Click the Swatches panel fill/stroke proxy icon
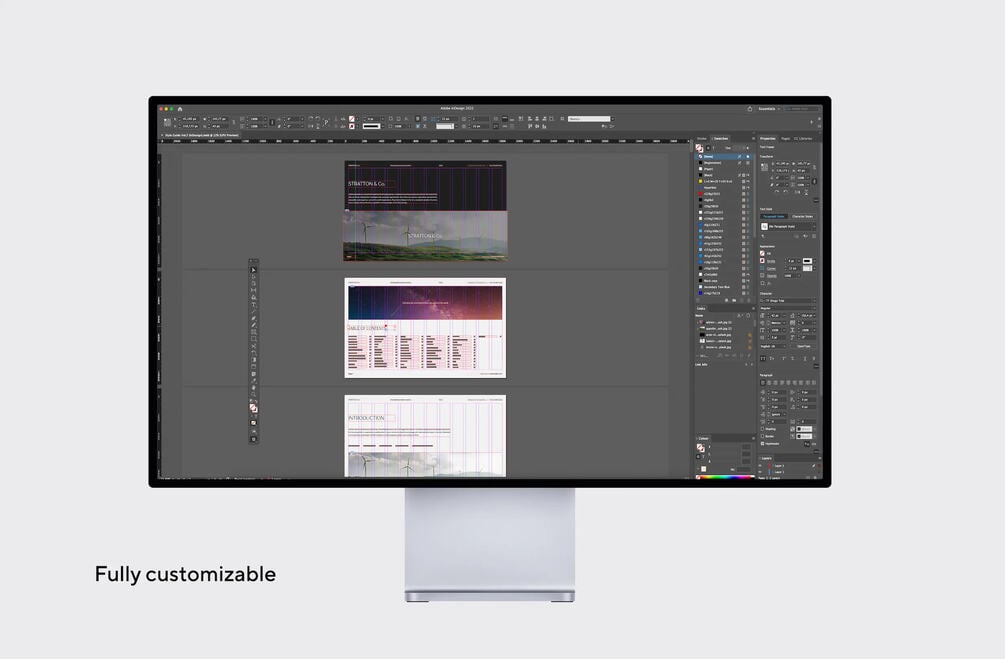This screenshot has height=659, width=1005. click(699, 147)
